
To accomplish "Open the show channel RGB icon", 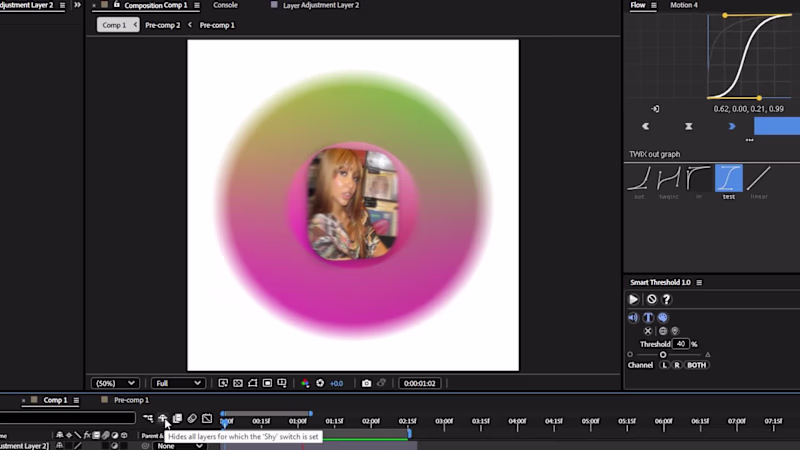I will point(305,383).
